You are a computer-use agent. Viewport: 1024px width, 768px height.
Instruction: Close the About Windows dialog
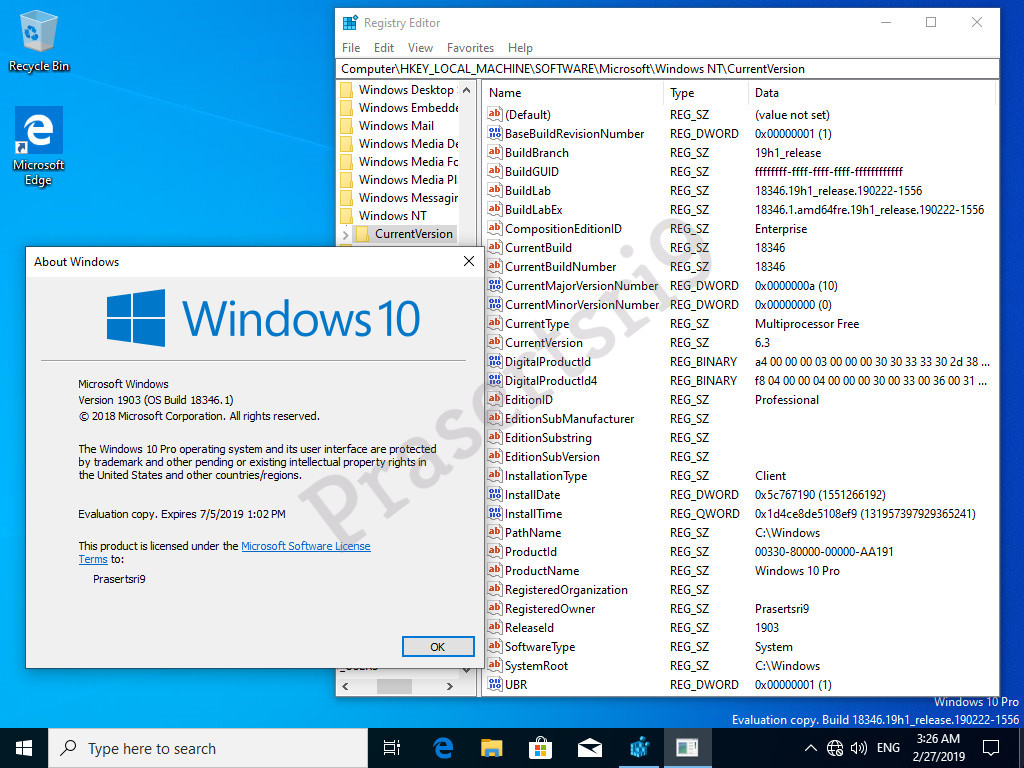468,261
